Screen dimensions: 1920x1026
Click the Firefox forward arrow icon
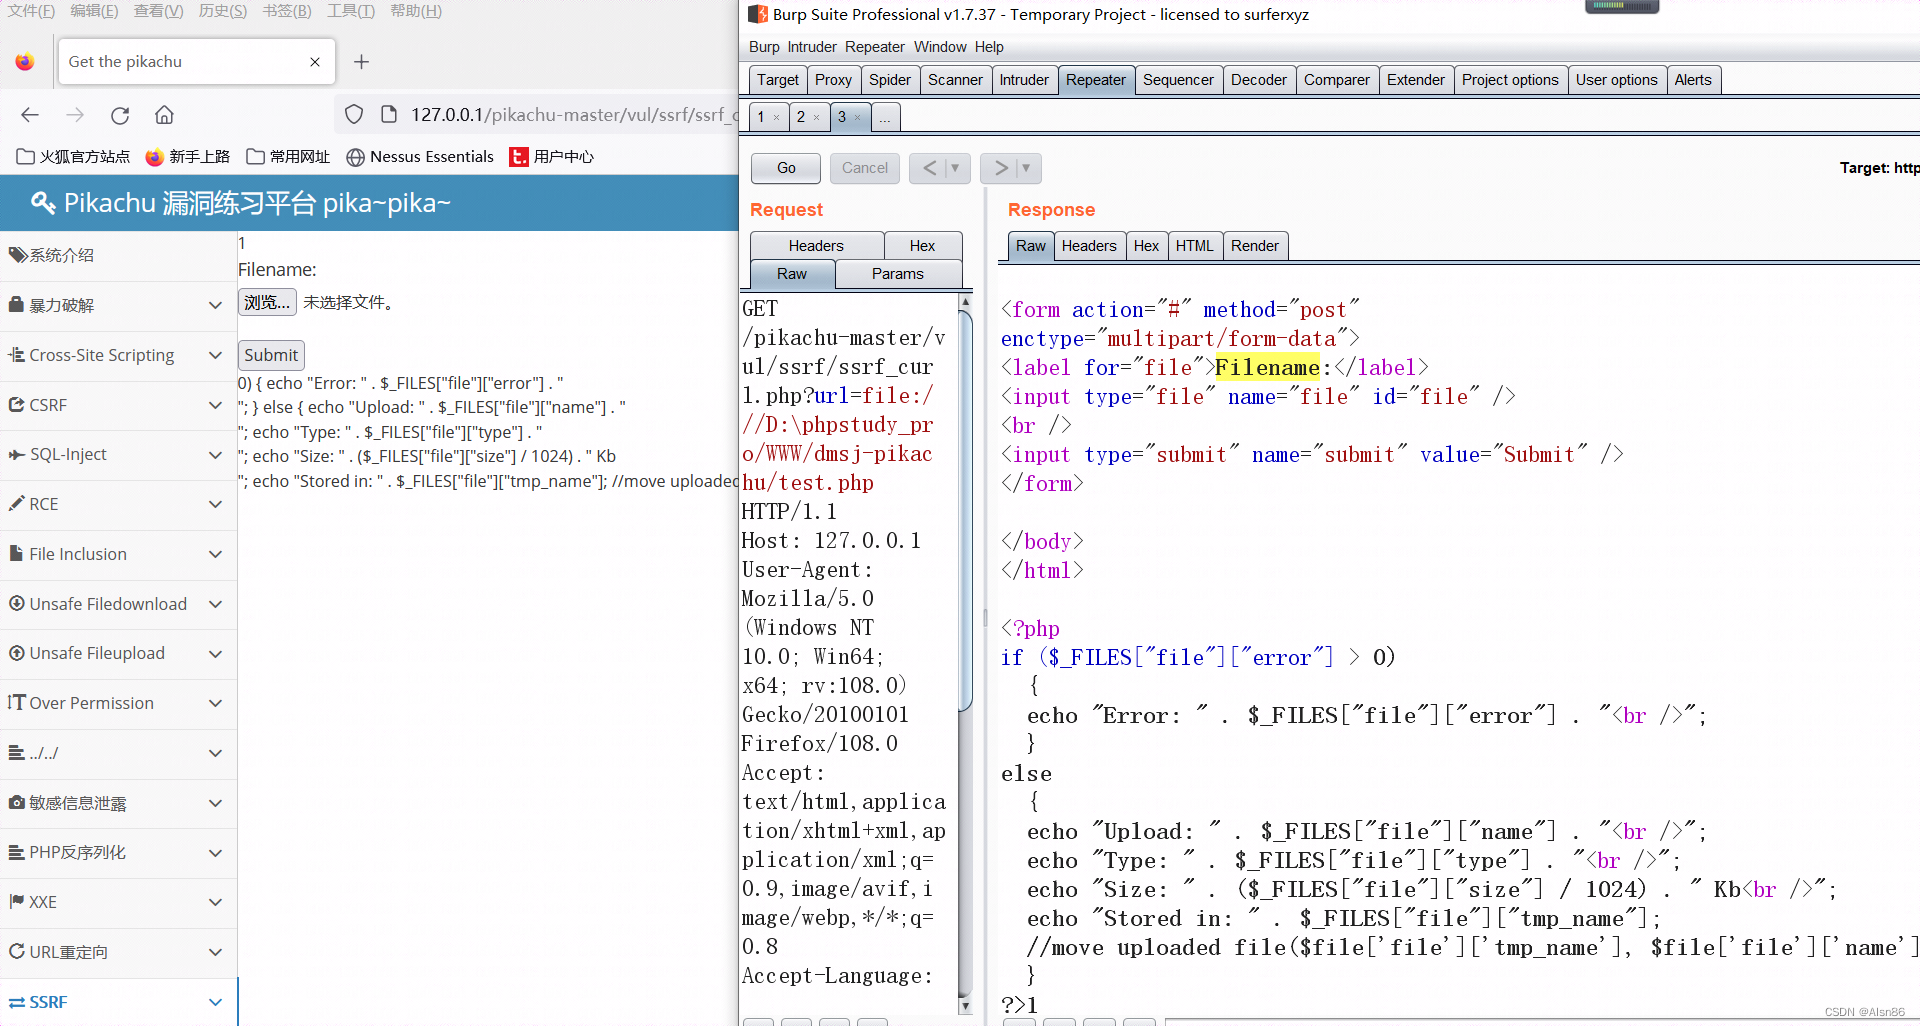coord(75,115)
